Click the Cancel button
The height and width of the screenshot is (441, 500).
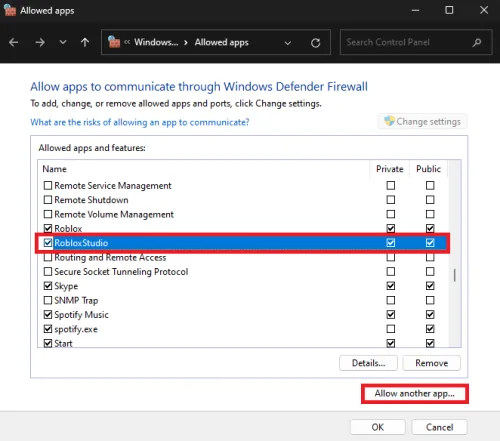(x=439, y=427)
